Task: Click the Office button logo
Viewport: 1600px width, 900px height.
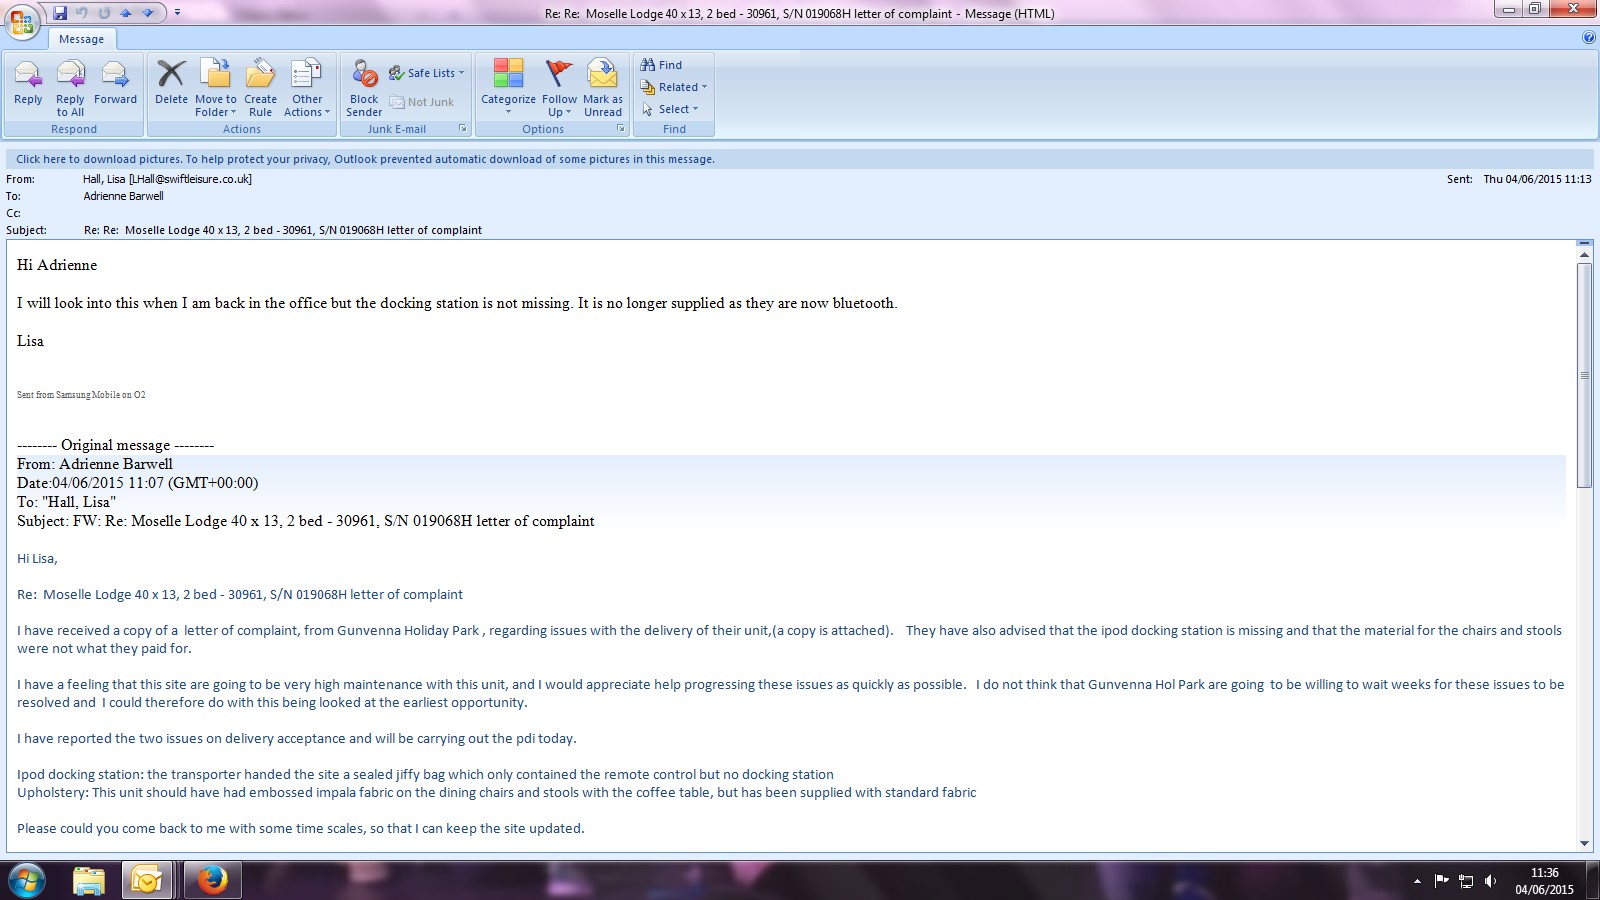Action: [x=22, y=21]
